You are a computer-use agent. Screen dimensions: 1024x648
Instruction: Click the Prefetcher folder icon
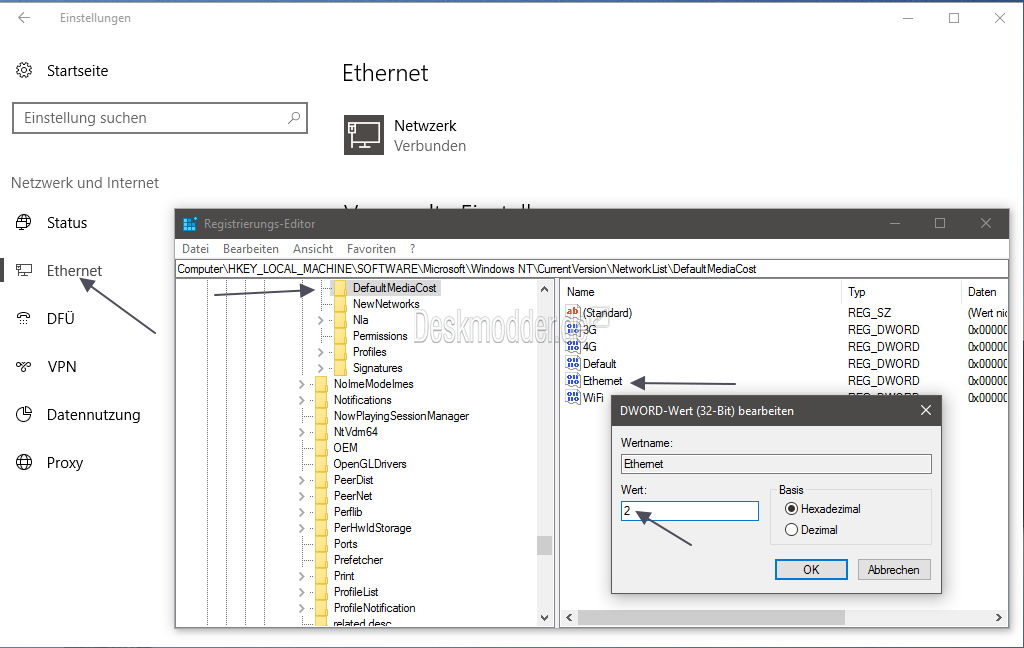321,560
